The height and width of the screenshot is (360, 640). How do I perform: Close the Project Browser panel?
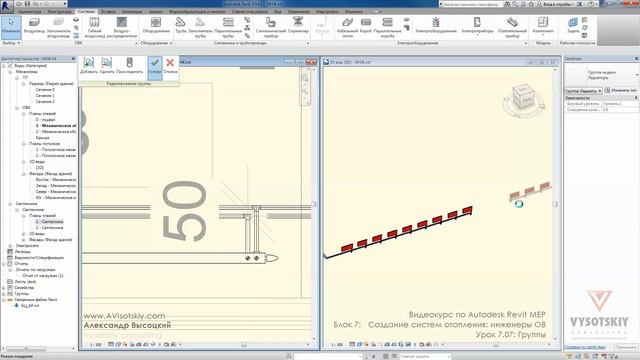click(x=73, y=59)
